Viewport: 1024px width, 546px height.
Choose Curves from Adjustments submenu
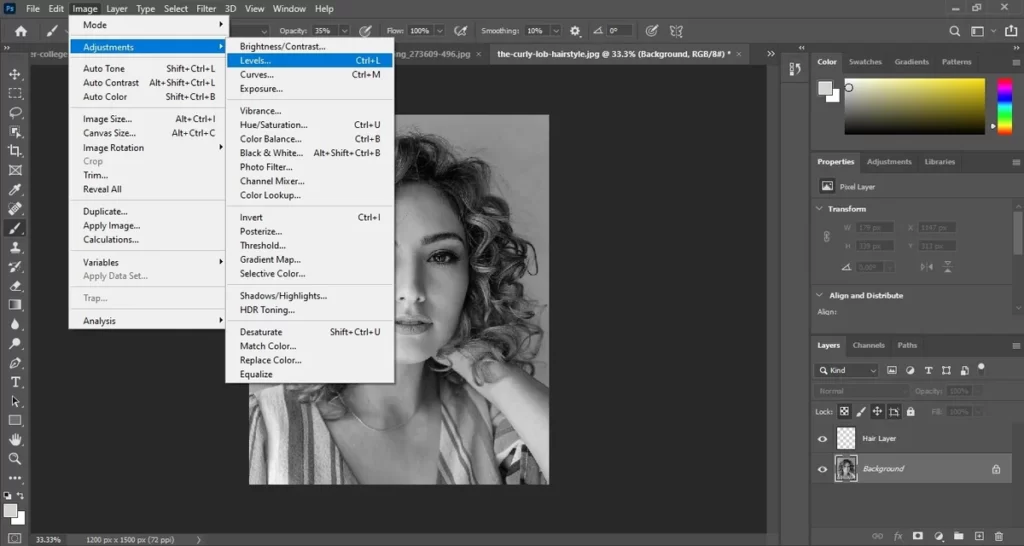click(310, 74)
